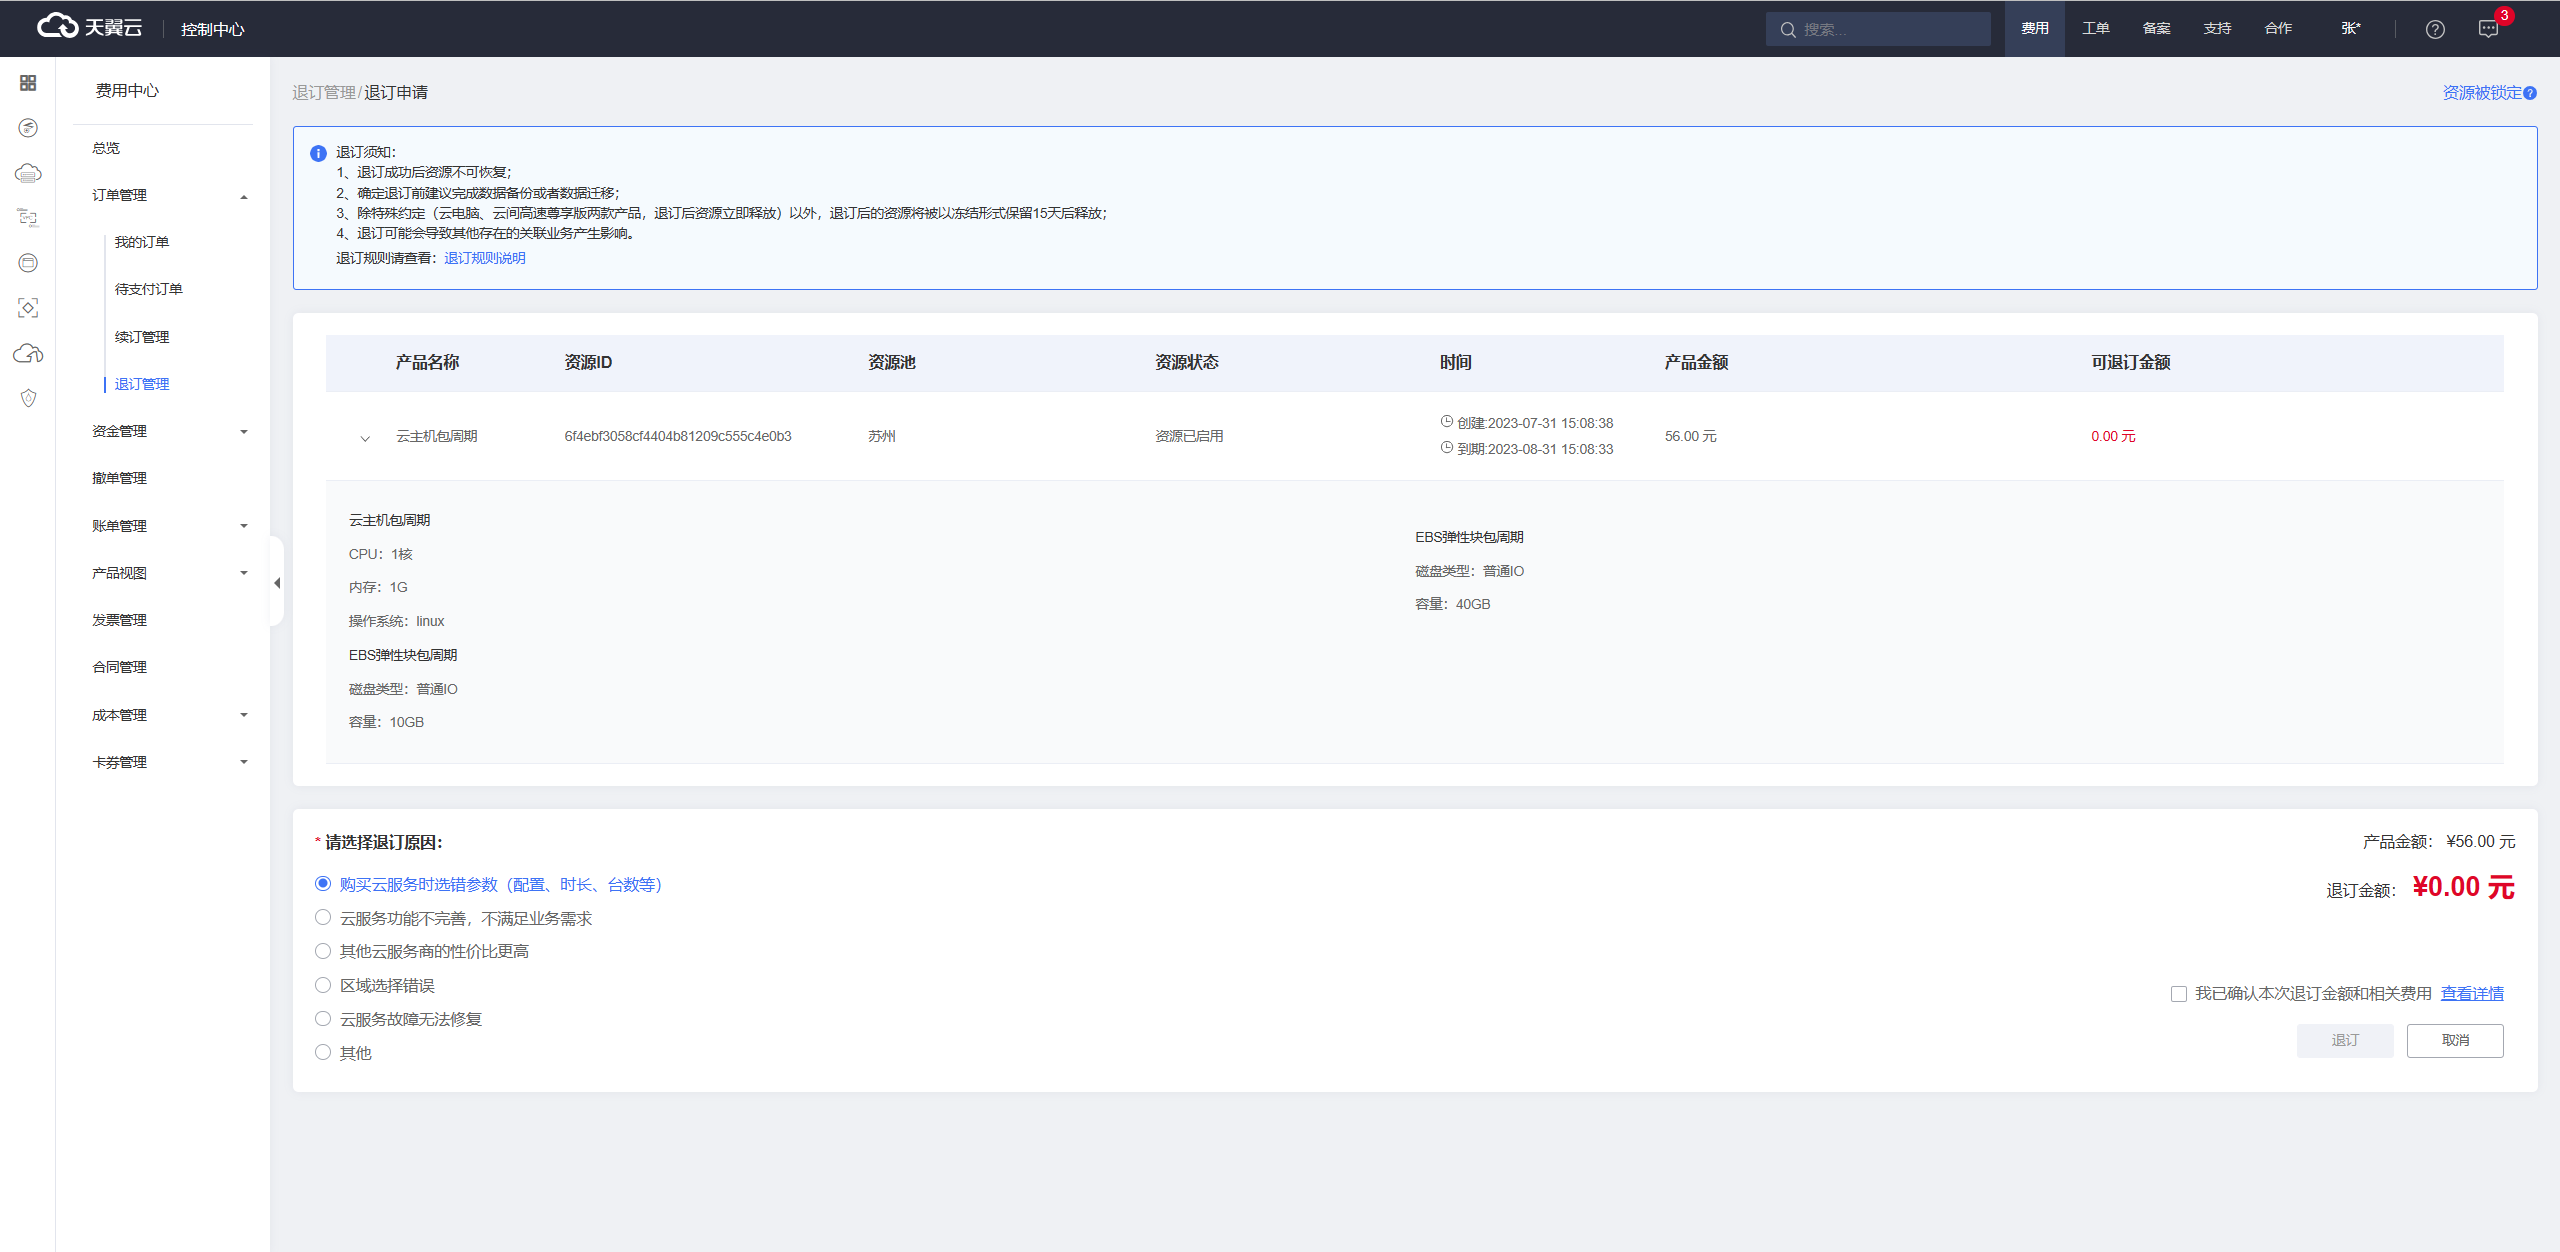2560x1252 pixels.
Task: Select reason 区域选择错误
Action: [x=323, y=986]
